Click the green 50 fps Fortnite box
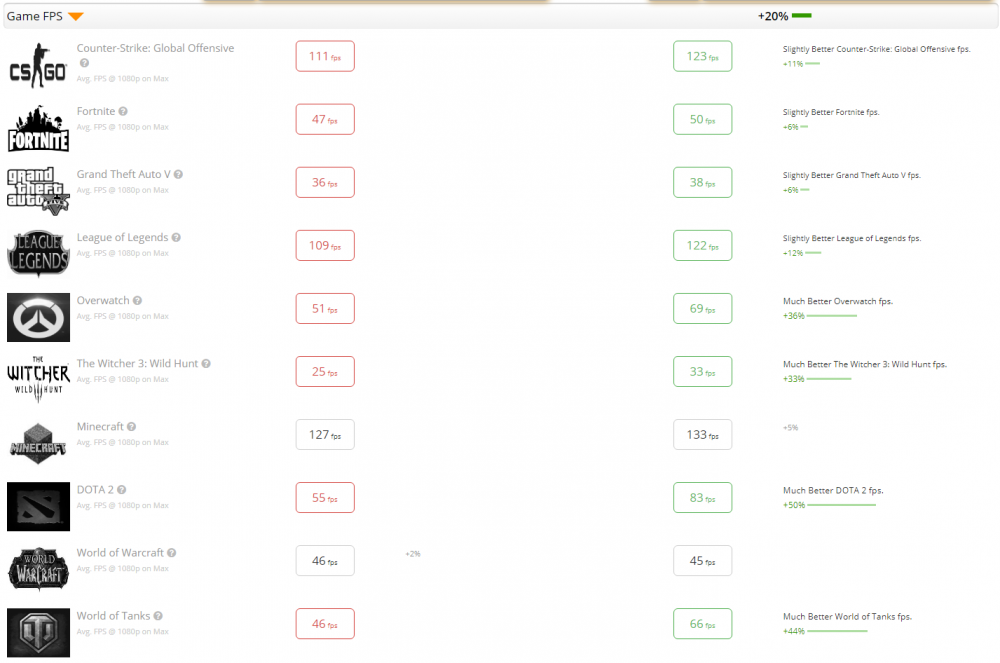The image size is (1000, 663). 703,119
